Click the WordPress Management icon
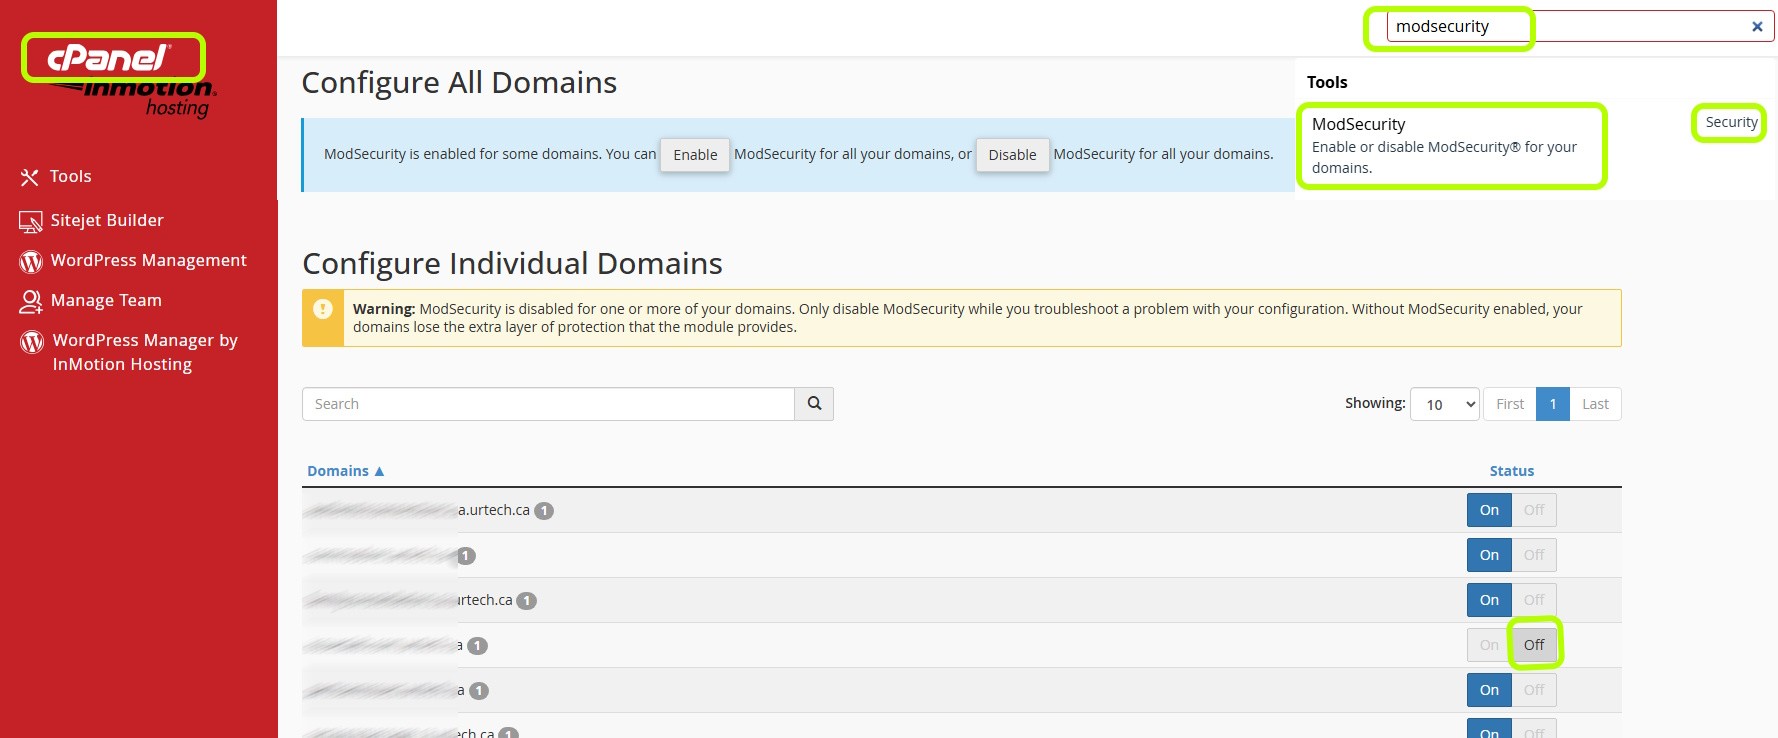Viewport: 1778px width, 738px height. (30, 261)
